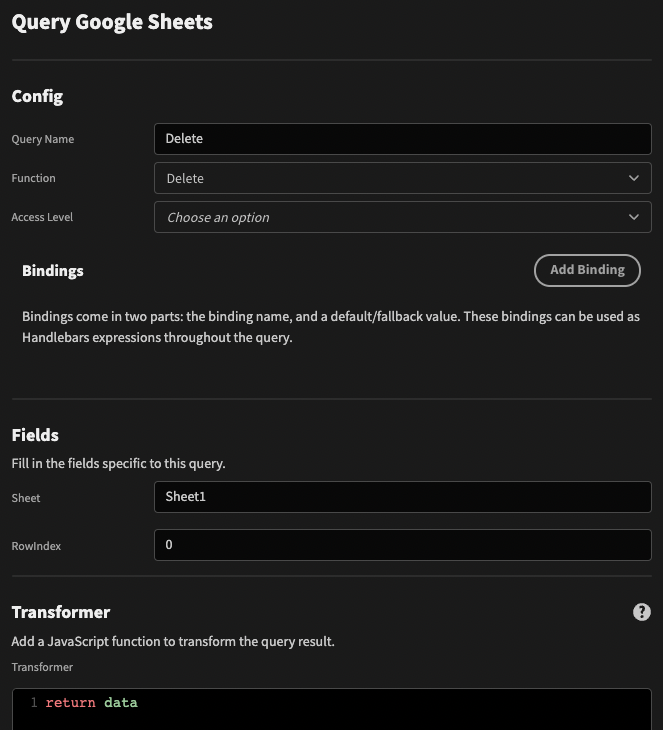The width and height of the screenshot is (663, 730).
Task: Click the Query Google Sheets title
Action: (112, 22)
